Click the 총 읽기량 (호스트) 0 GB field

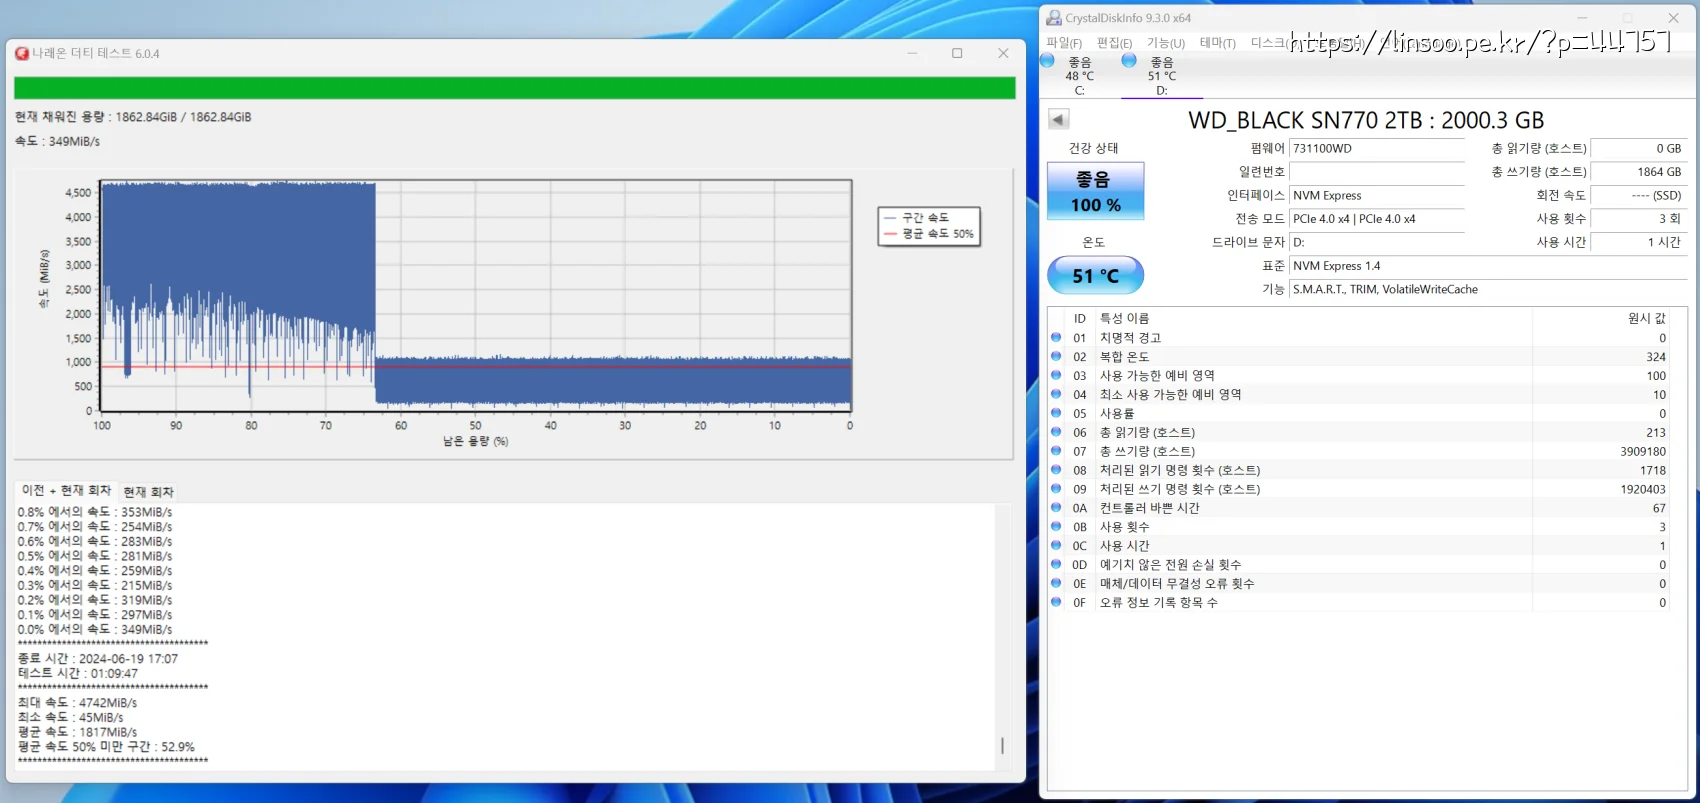[x=1638, y=149]
